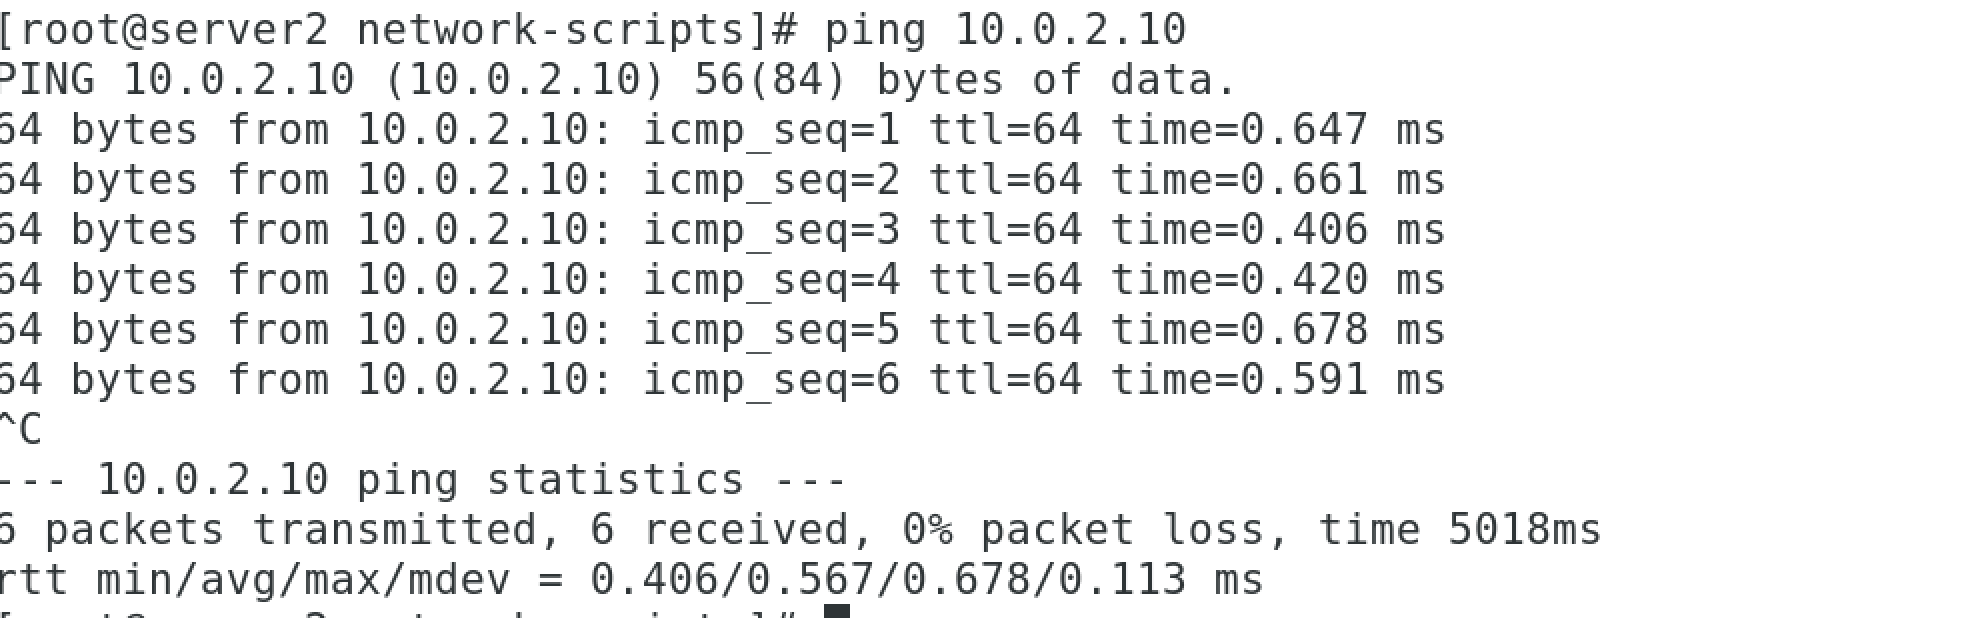
Task: Click the time=0.678 ms value
Action: [x=1278, y=331]
